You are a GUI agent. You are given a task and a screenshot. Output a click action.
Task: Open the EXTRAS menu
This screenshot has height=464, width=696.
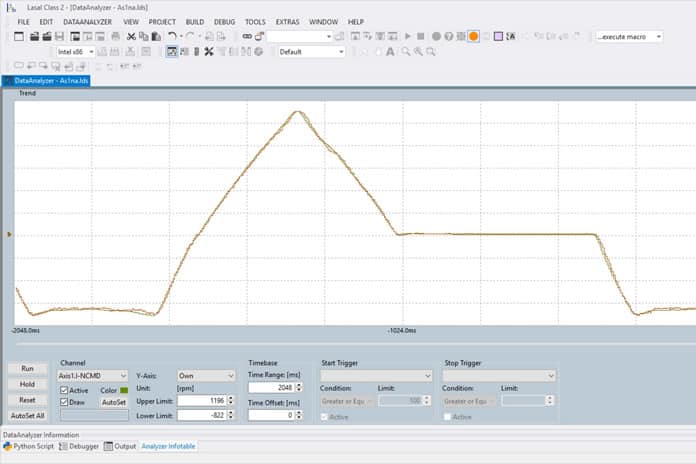288,22
